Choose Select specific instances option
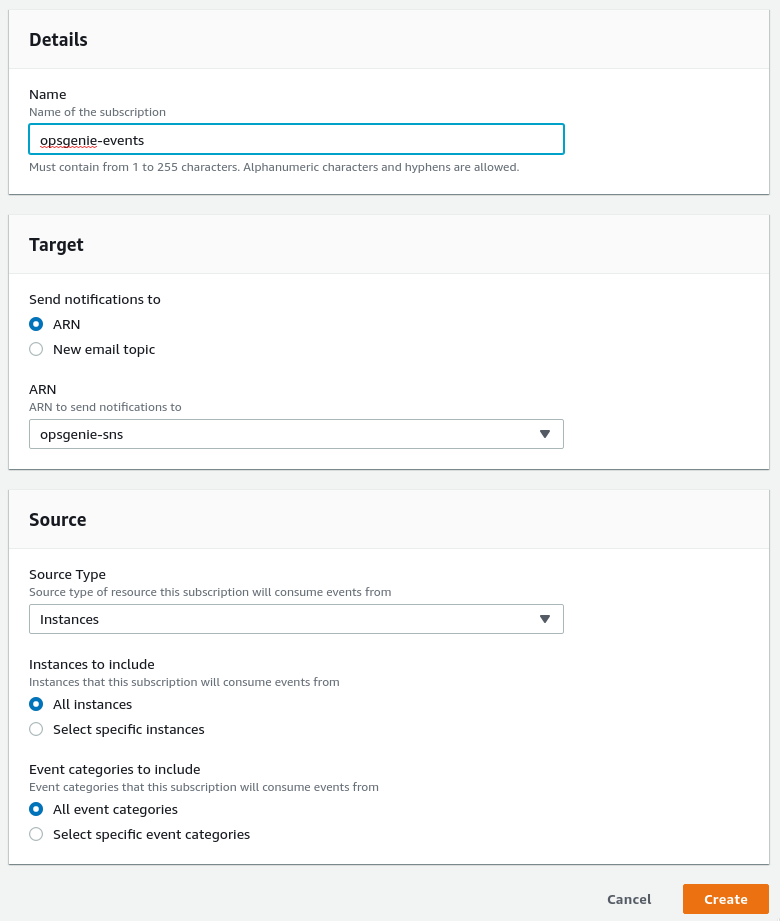The width and height of the screenshot is (780, 921). [x=36, y=730]
